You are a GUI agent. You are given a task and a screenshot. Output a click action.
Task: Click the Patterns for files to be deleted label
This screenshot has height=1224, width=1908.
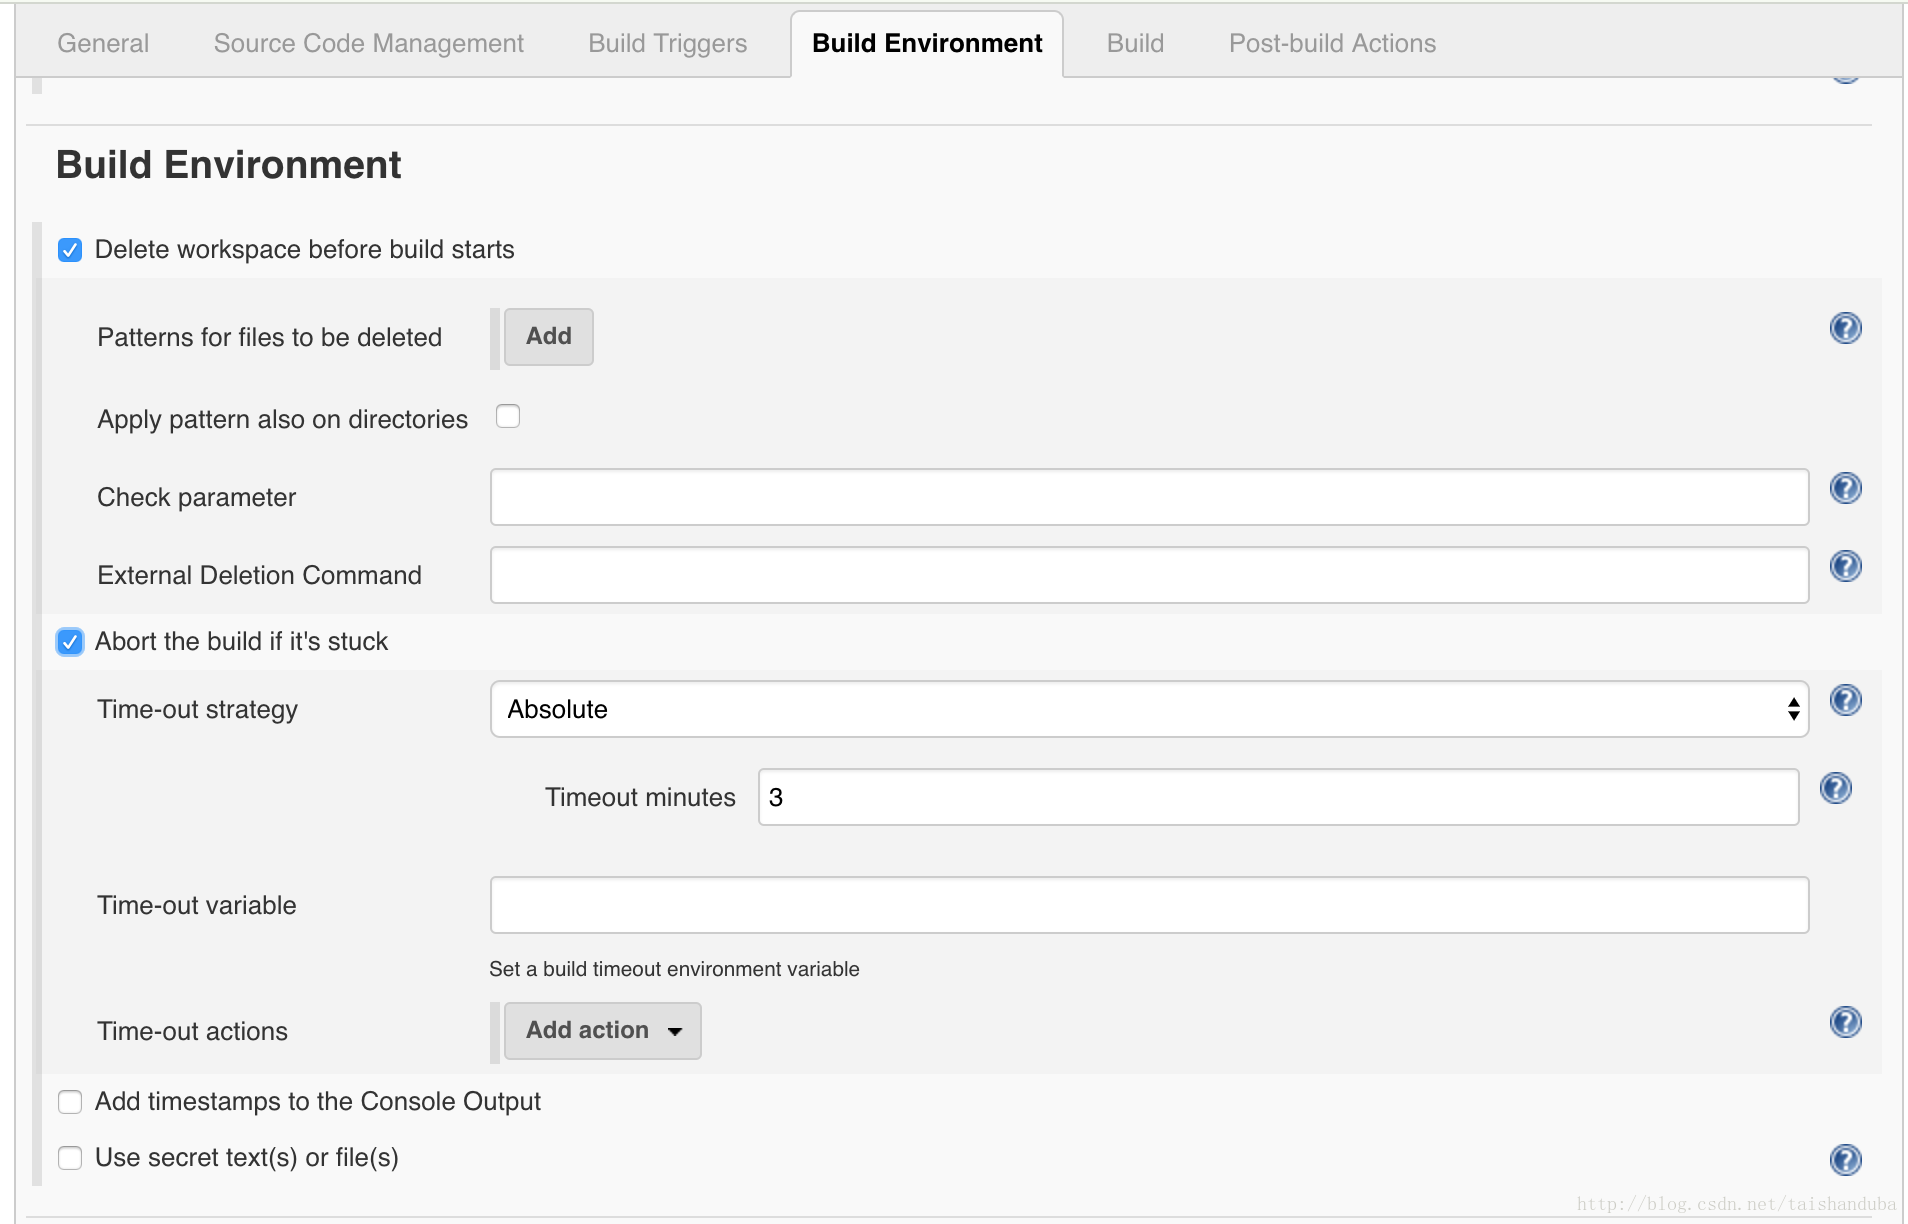click(x=269, y=337)
